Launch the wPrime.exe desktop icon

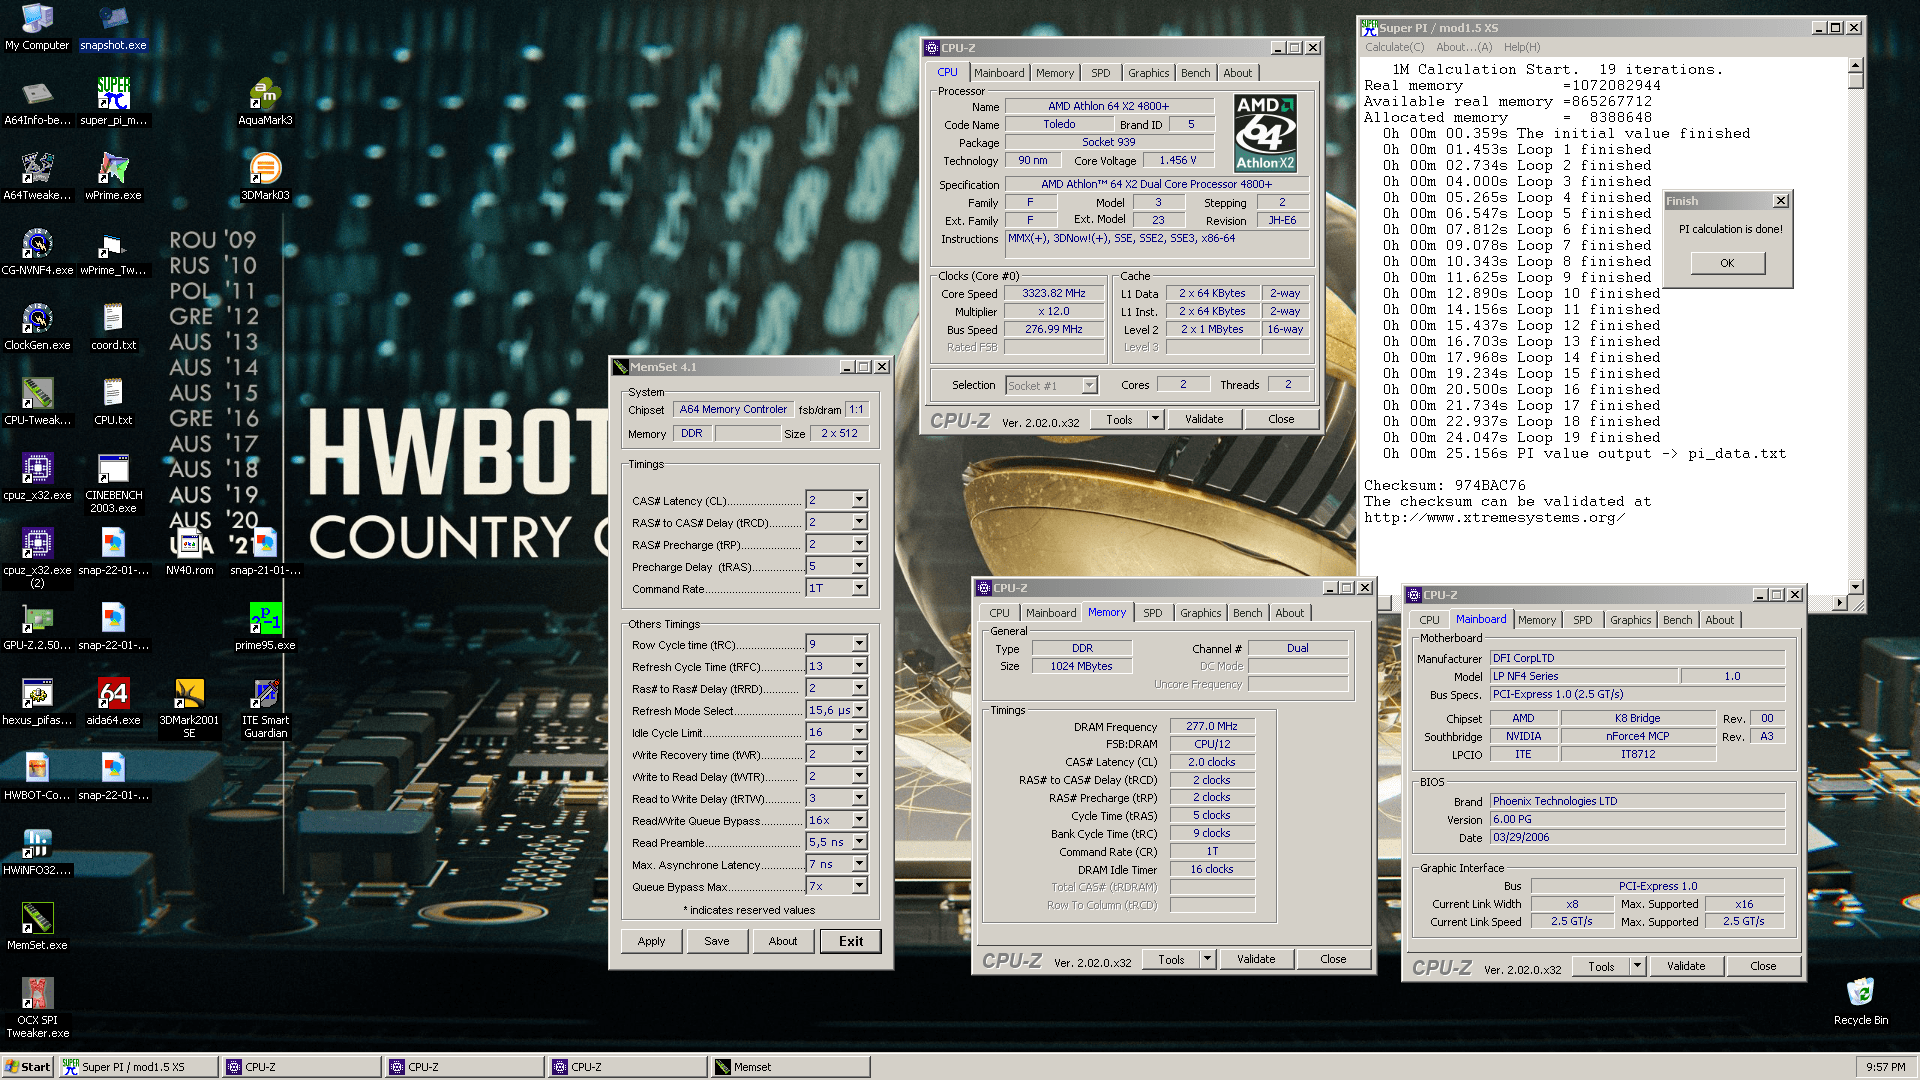tap(113, 177)
